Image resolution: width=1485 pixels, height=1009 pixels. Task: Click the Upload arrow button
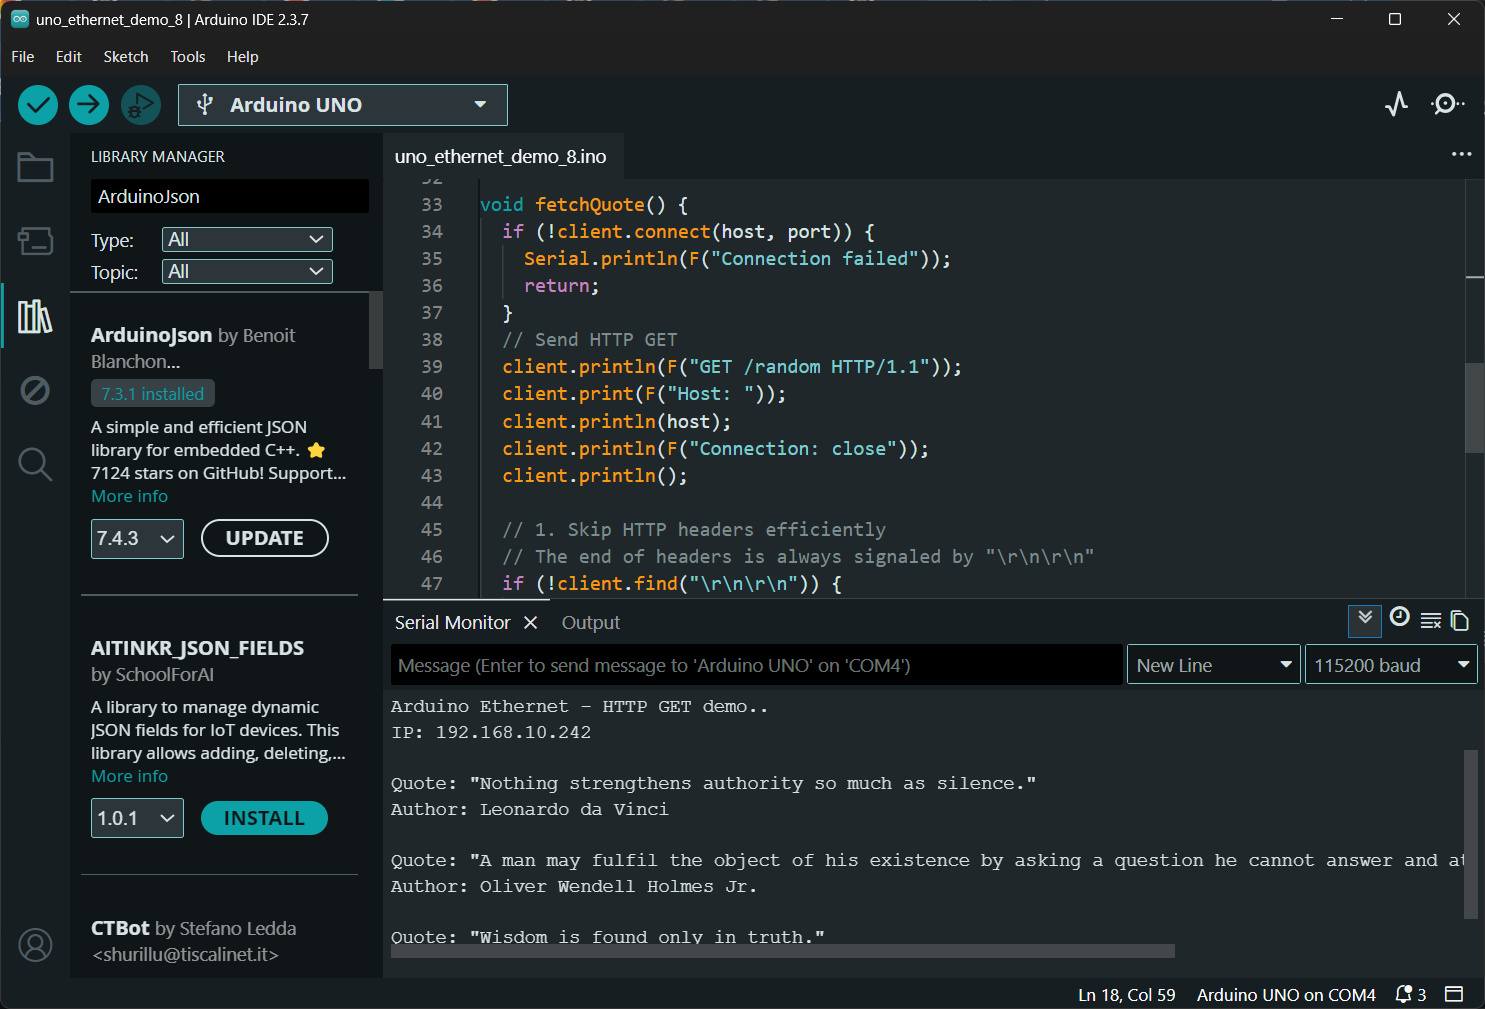pos(89,105)
